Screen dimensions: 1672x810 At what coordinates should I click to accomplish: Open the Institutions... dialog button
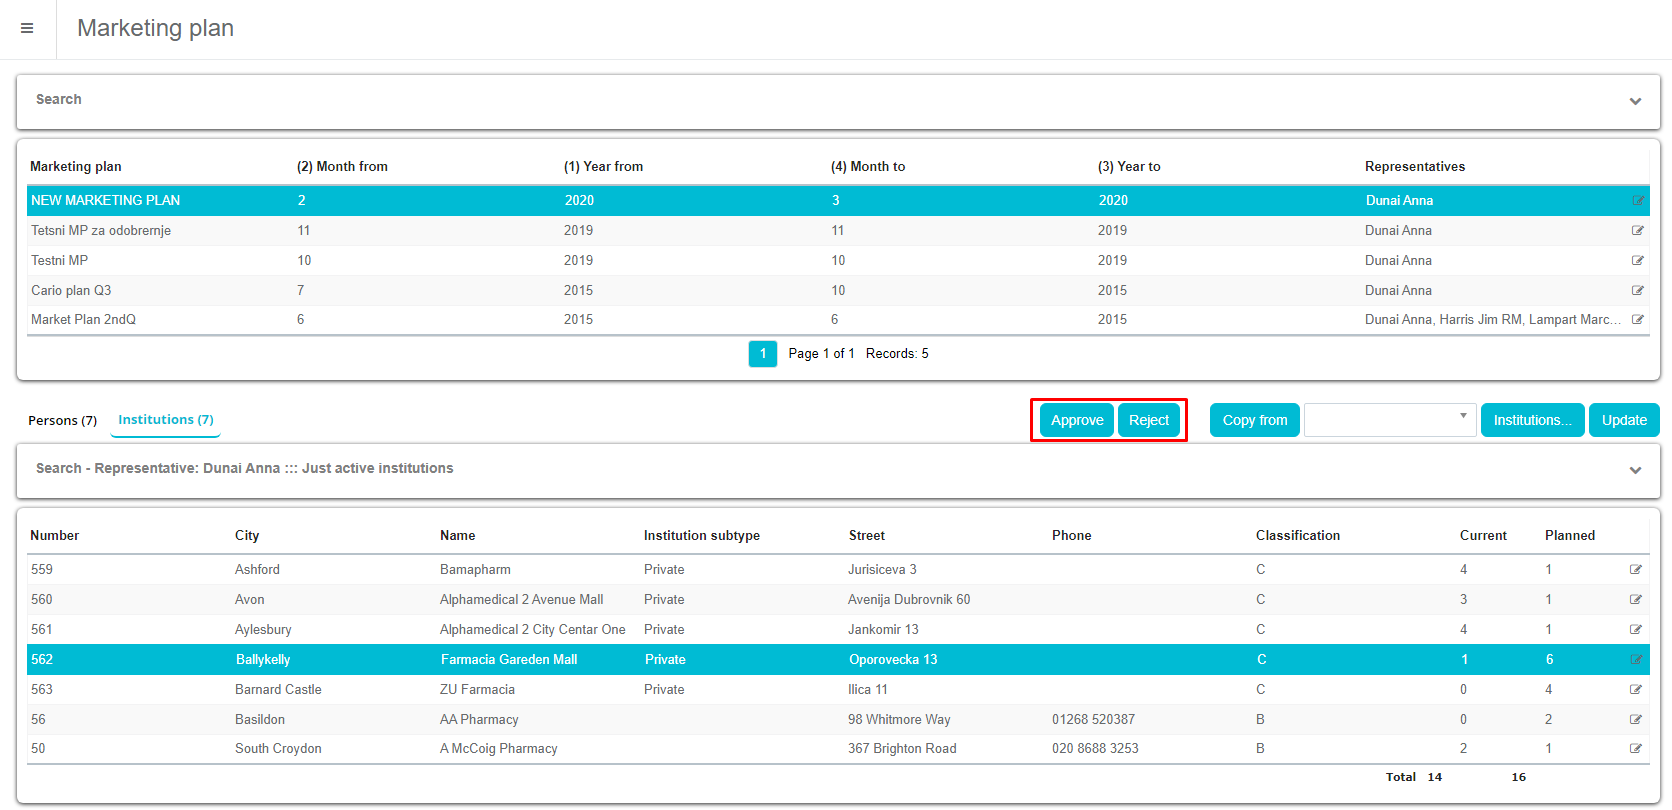pyautogui.click(x=1532, y=420)
